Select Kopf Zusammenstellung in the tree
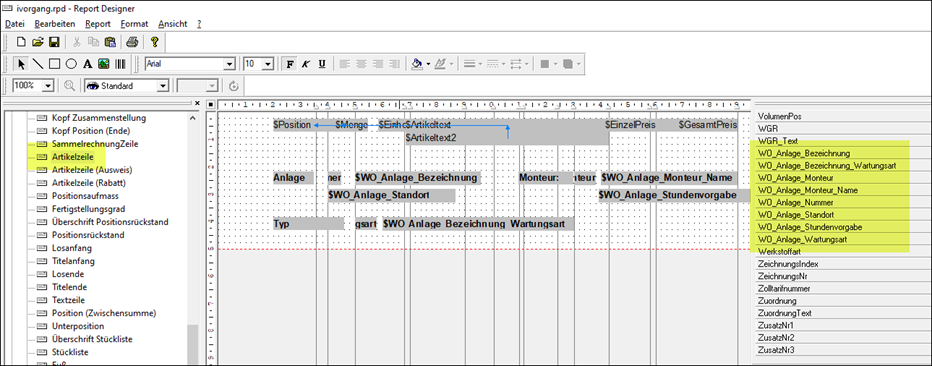 point(98,118)
